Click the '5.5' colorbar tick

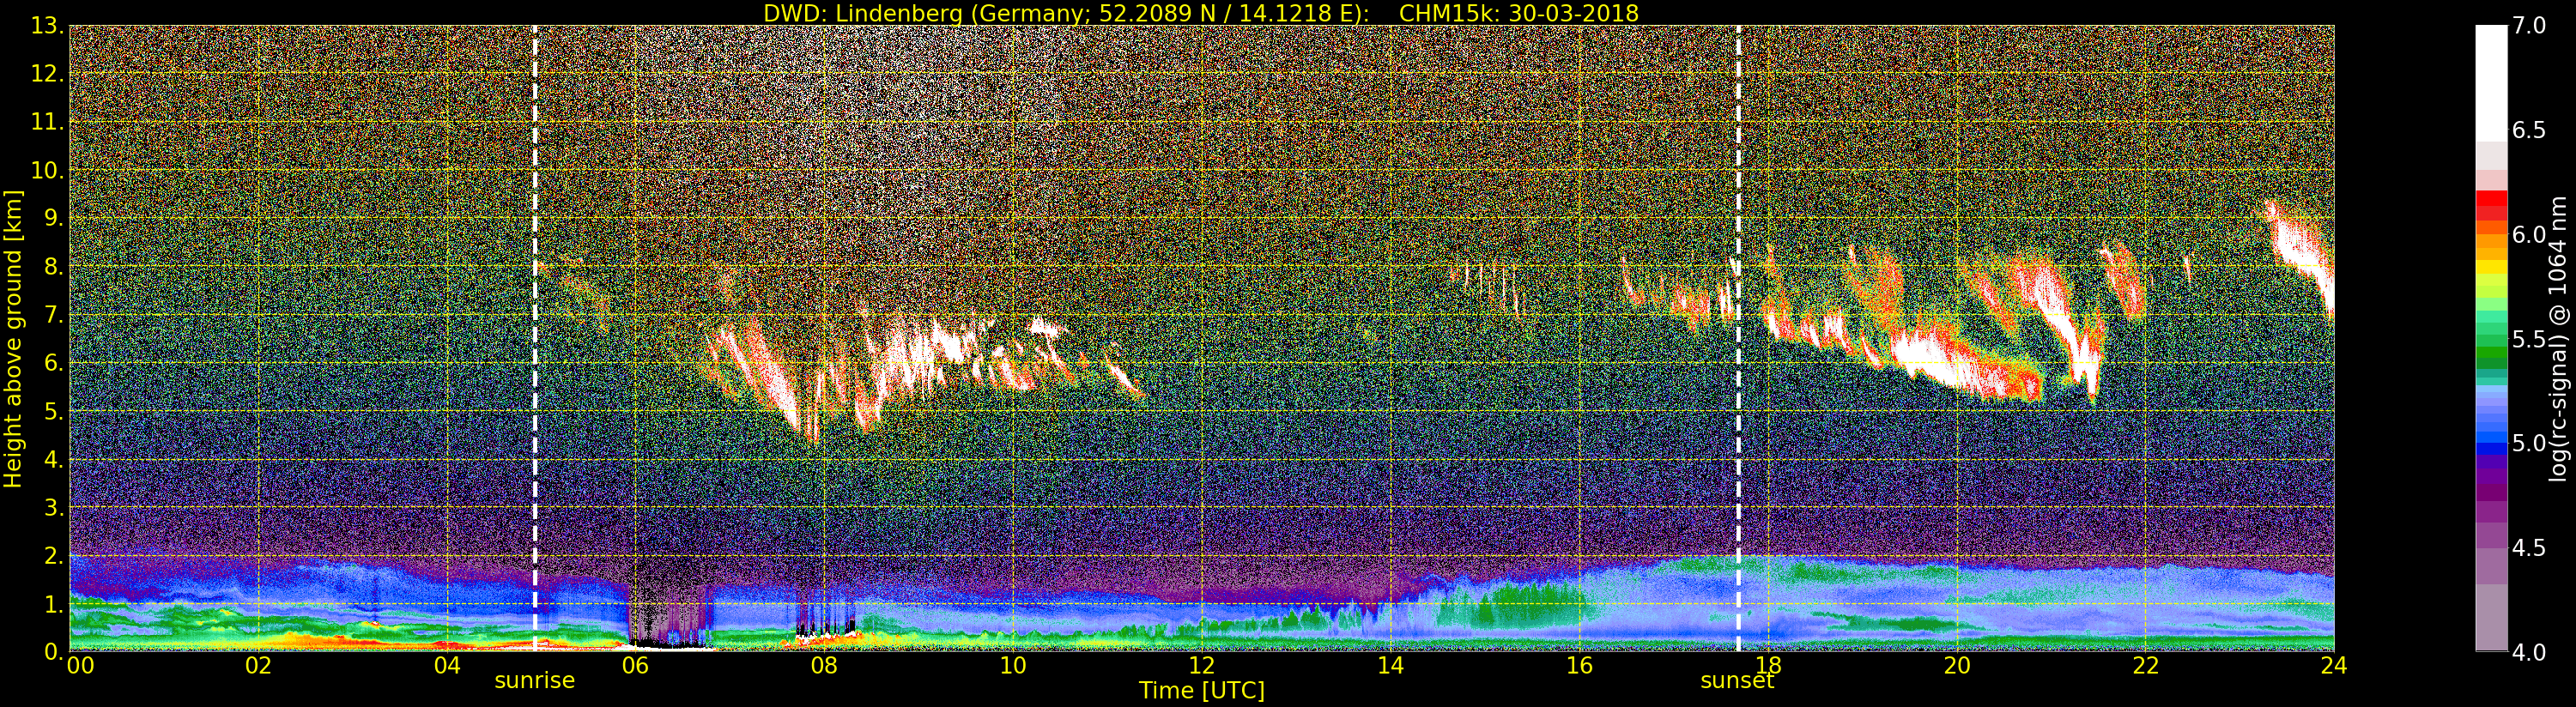pyautogui.click(x=2529, y=339)
